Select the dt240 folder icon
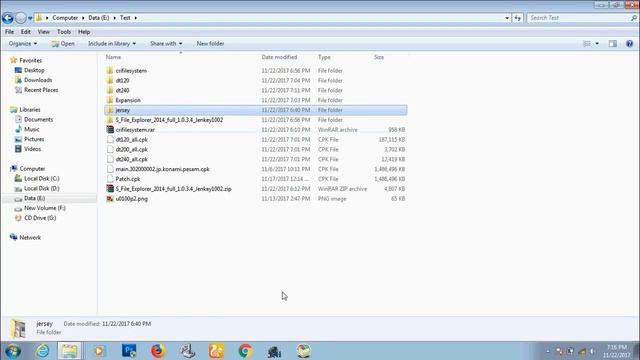The image size is (640, 360). coord(110,90)
